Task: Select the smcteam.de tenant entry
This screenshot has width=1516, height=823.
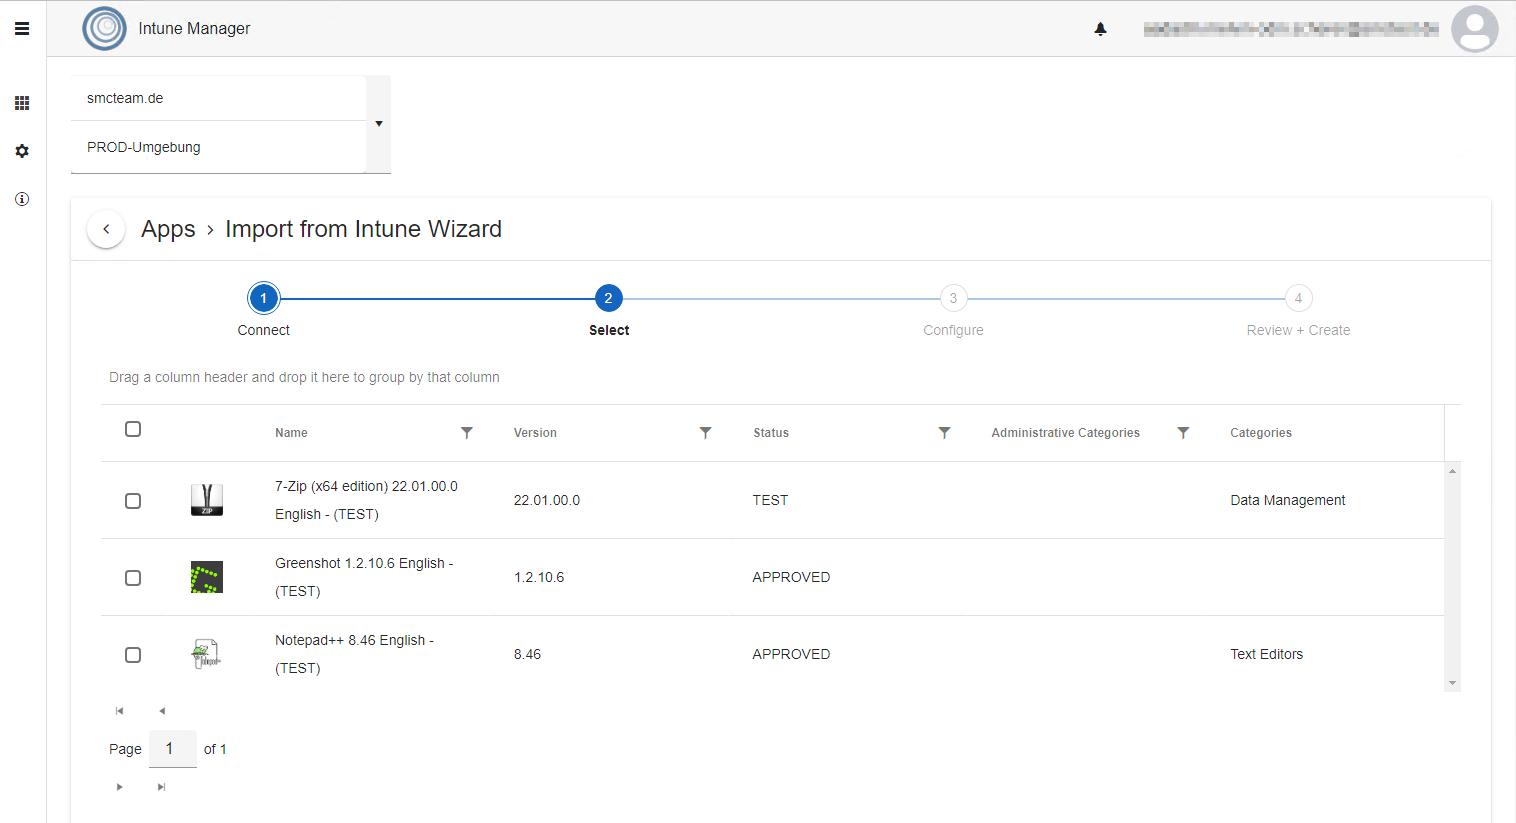Action: (x=219, y=98)
